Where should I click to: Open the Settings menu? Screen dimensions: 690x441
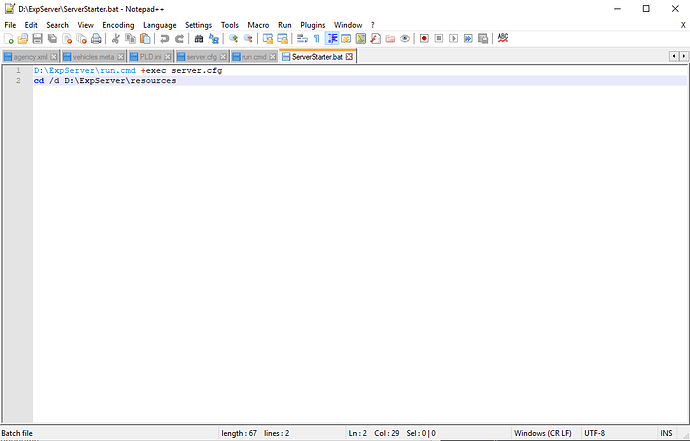coord(198,25)
